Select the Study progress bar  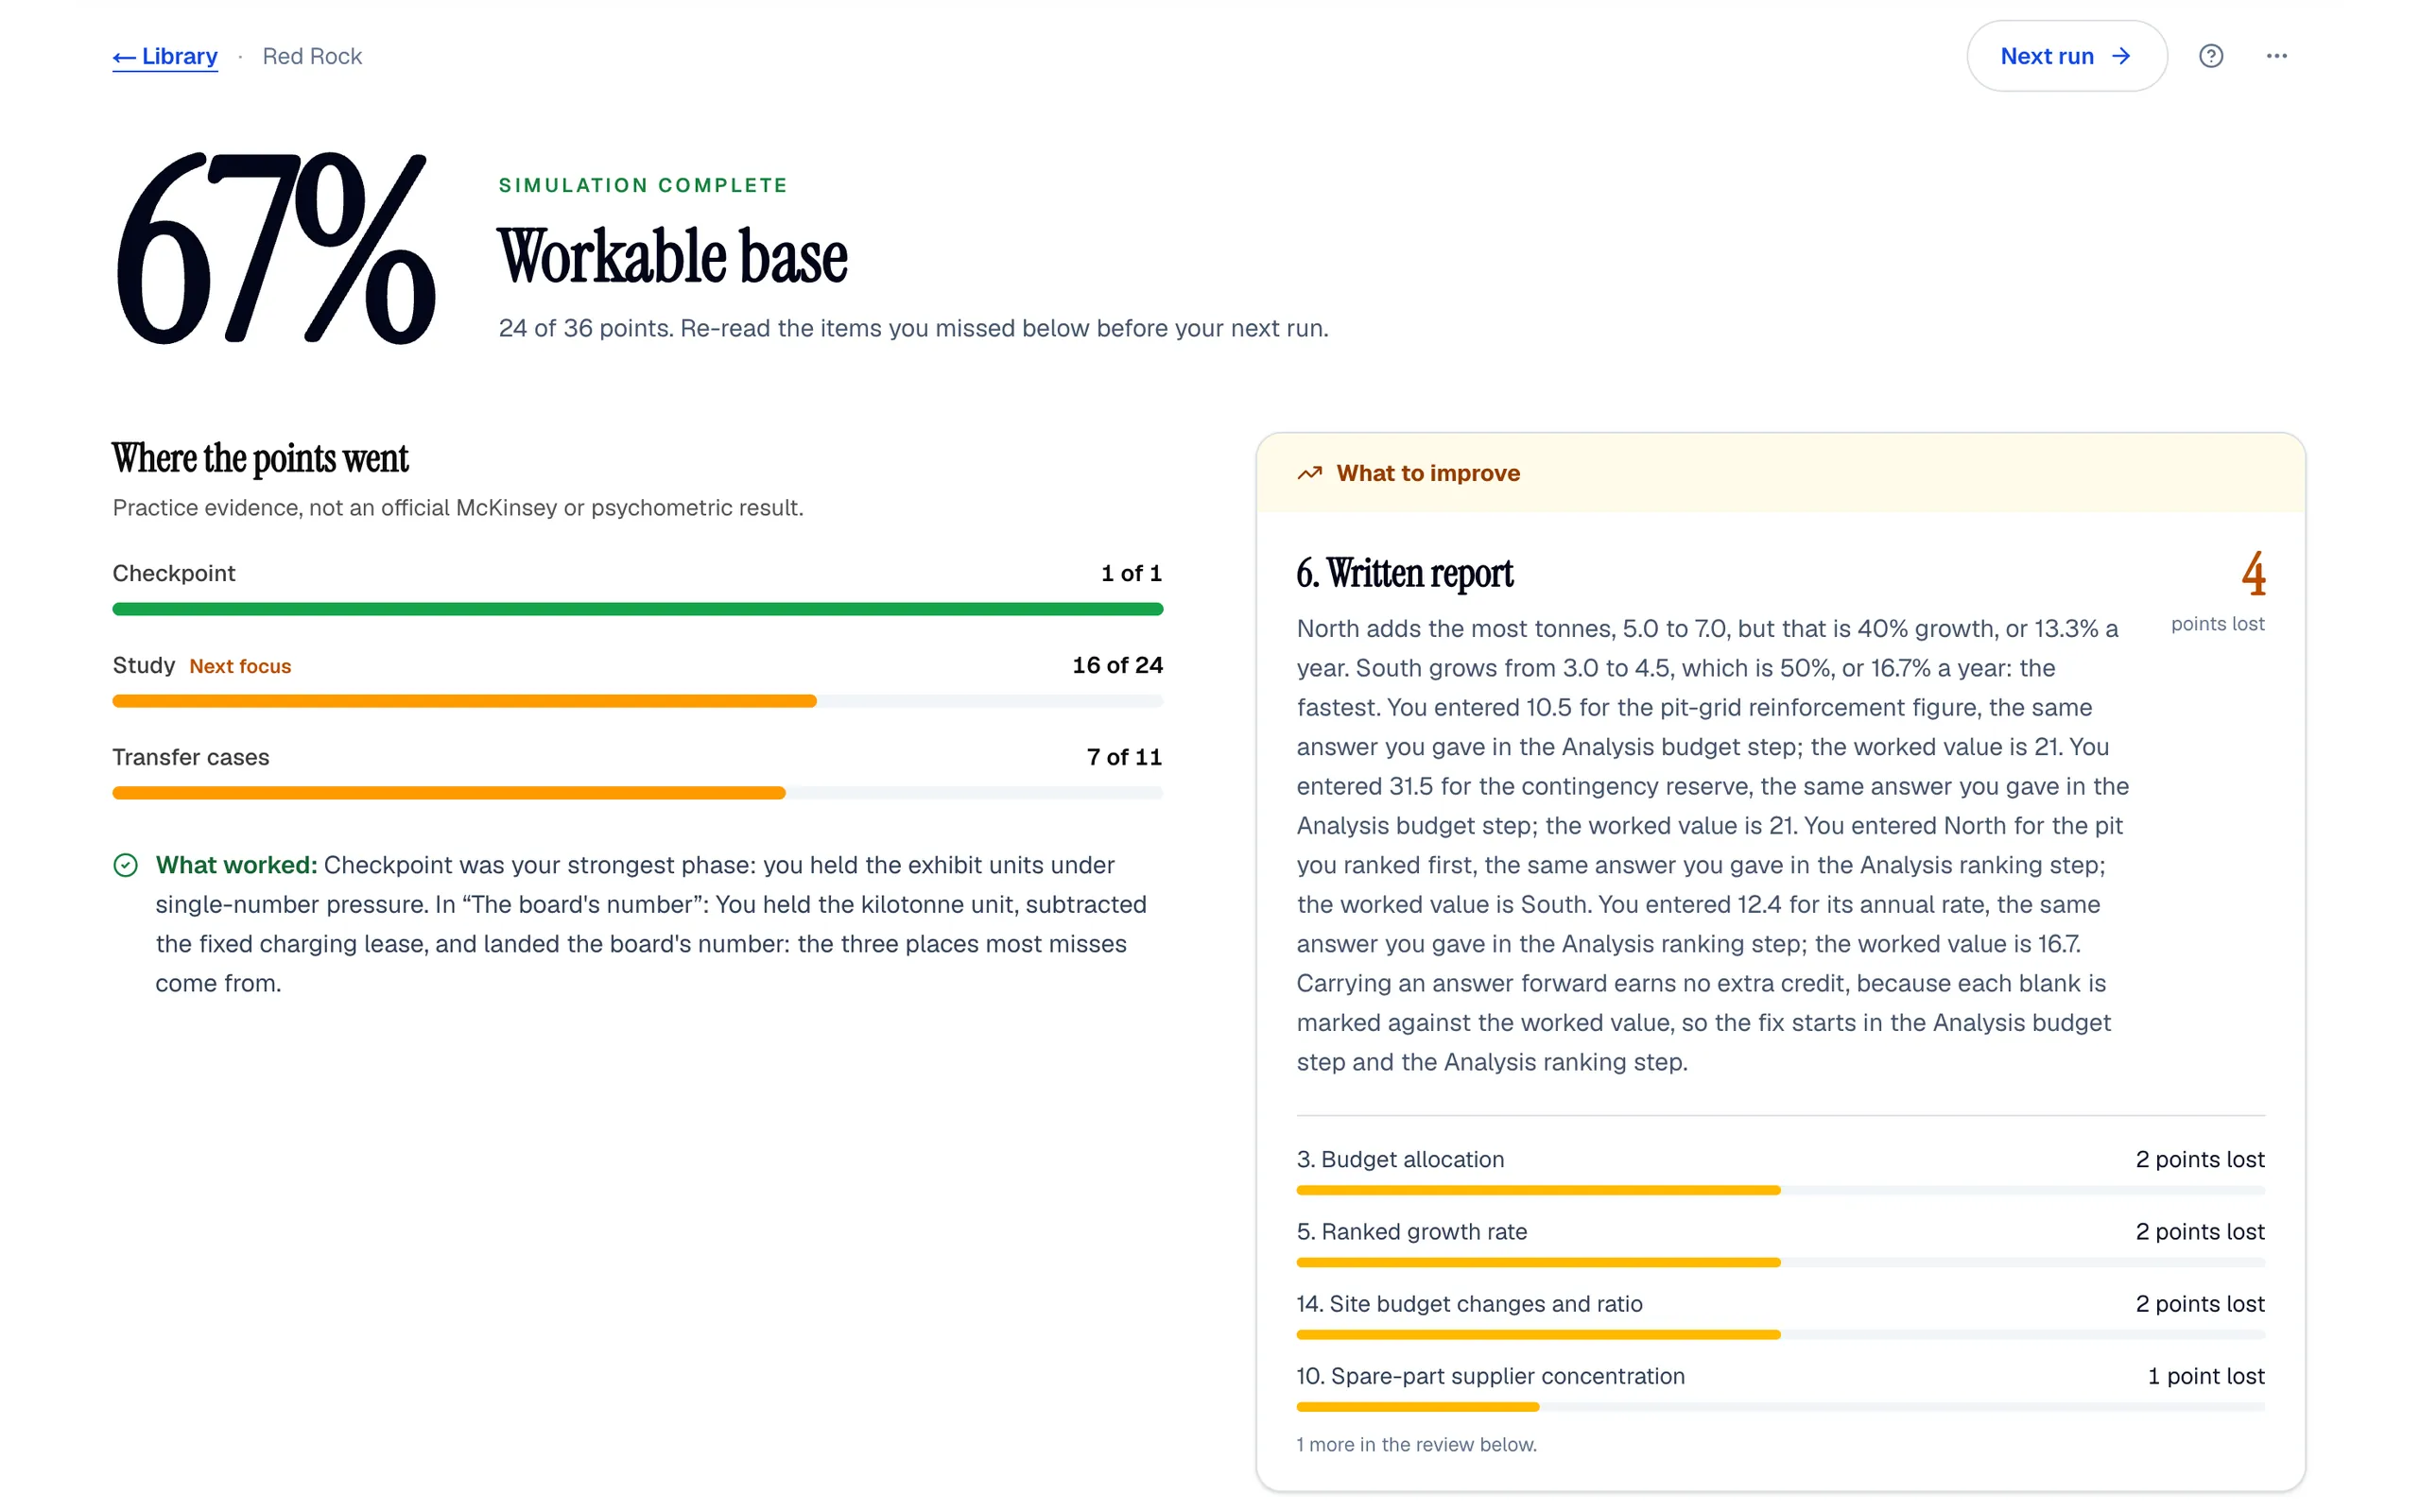click(637, 701)
